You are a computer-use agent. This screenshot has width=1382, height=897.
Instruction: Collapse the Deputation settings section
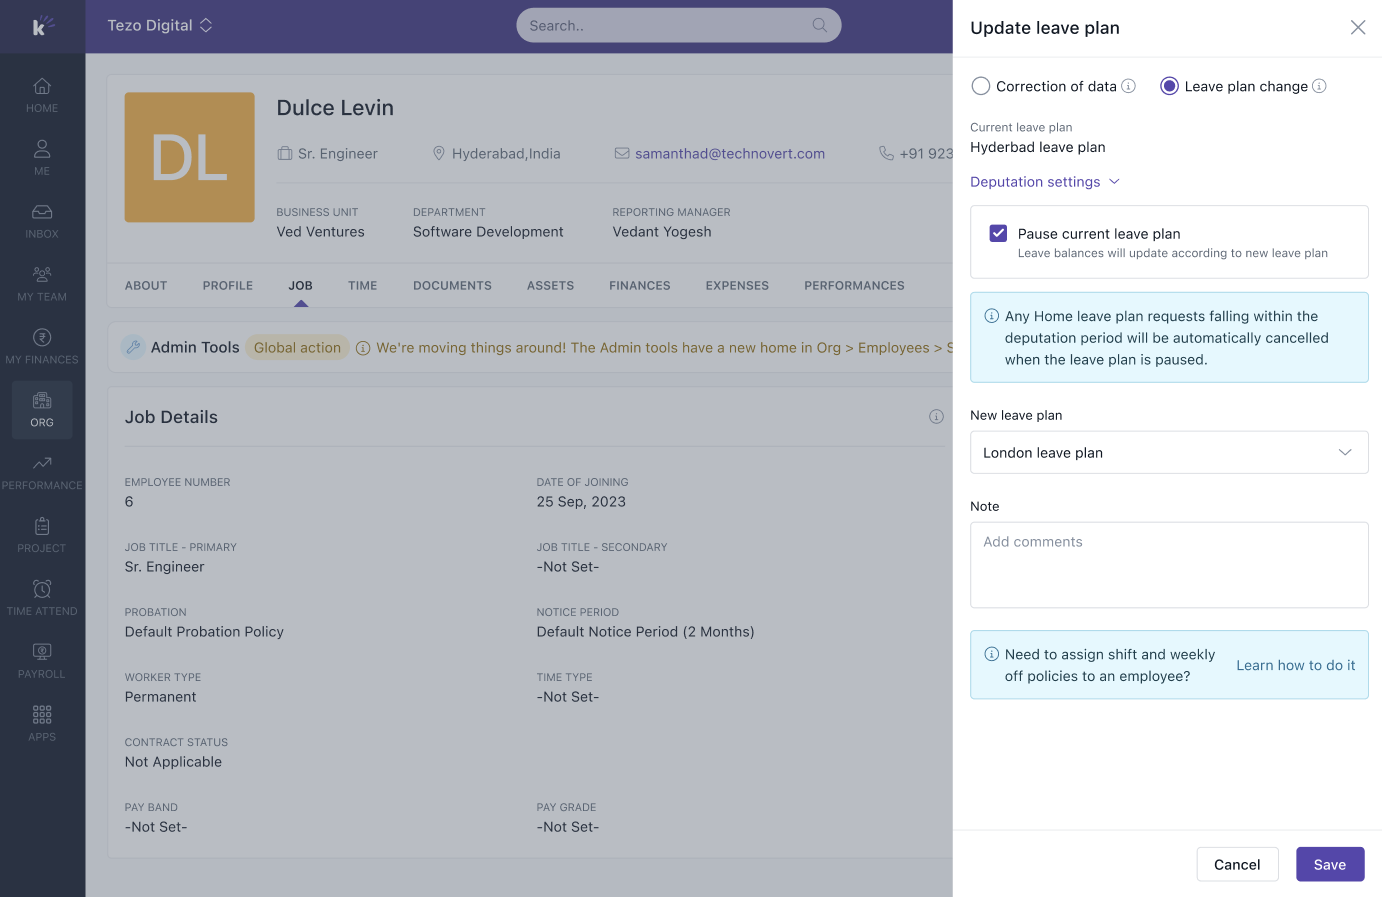(1045, 182)
